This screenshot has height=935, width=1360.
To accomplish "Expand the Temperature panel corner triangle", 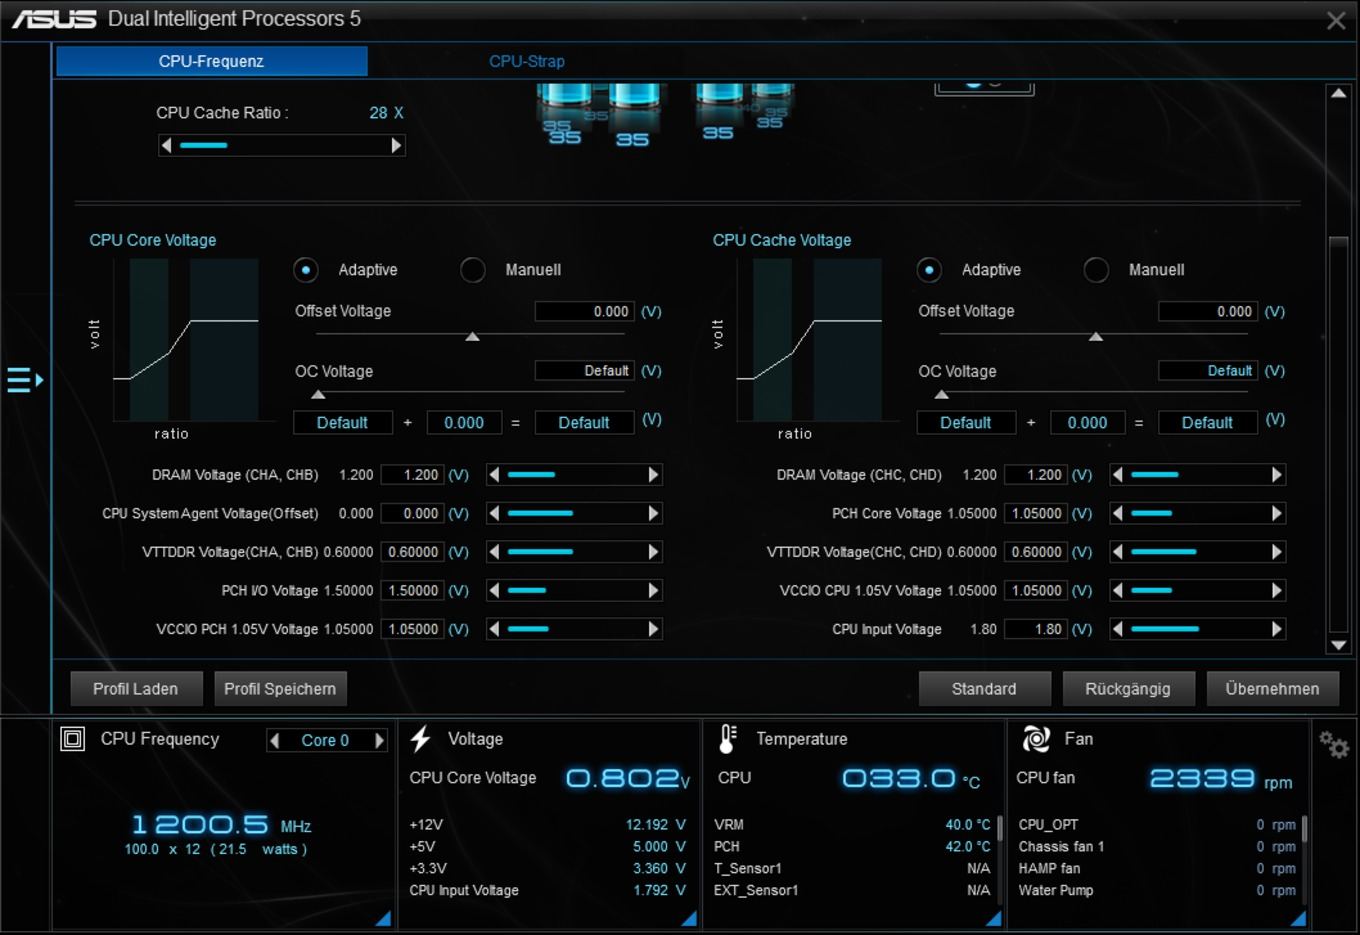I will point(994,918).
